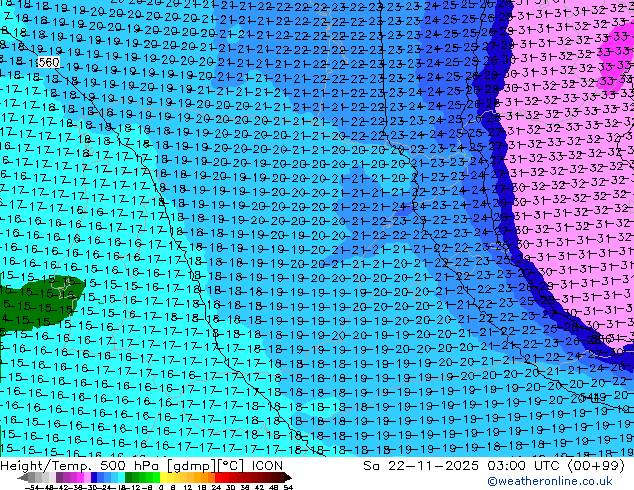Click the gray left arrow end of legend

pos(23,478)
